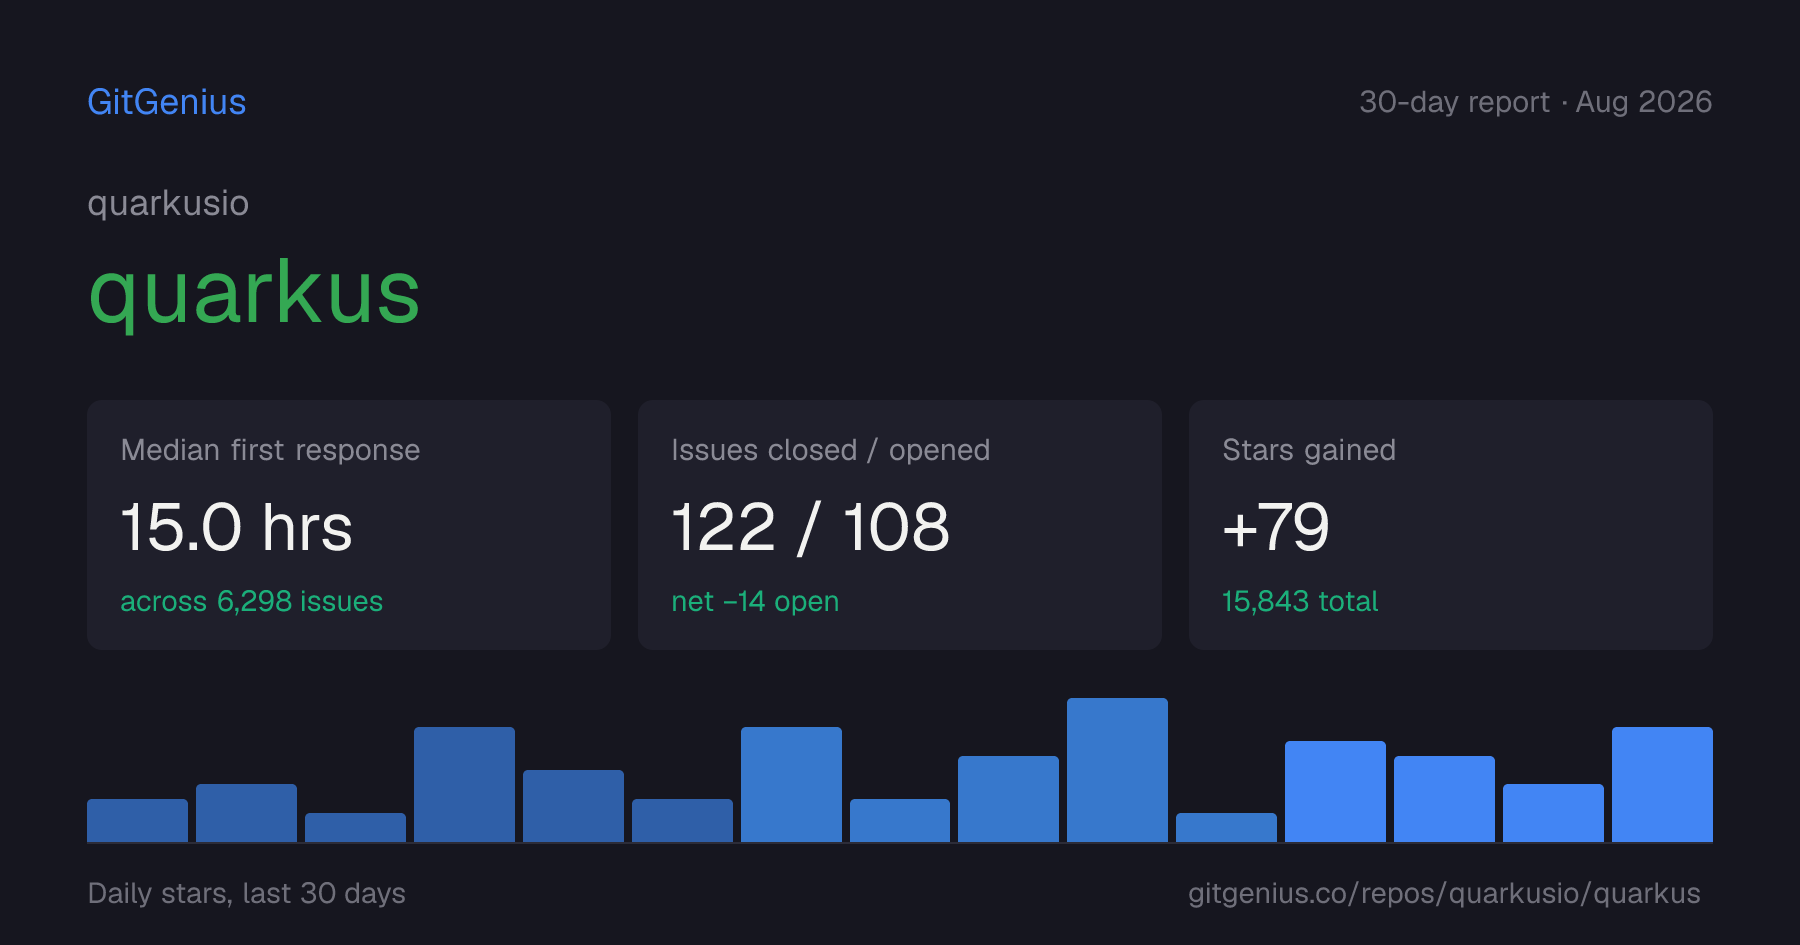Click the "15,843 total" subtext
The height and width of the screenshot is (945, 1800).
(x=1300, y=601)
